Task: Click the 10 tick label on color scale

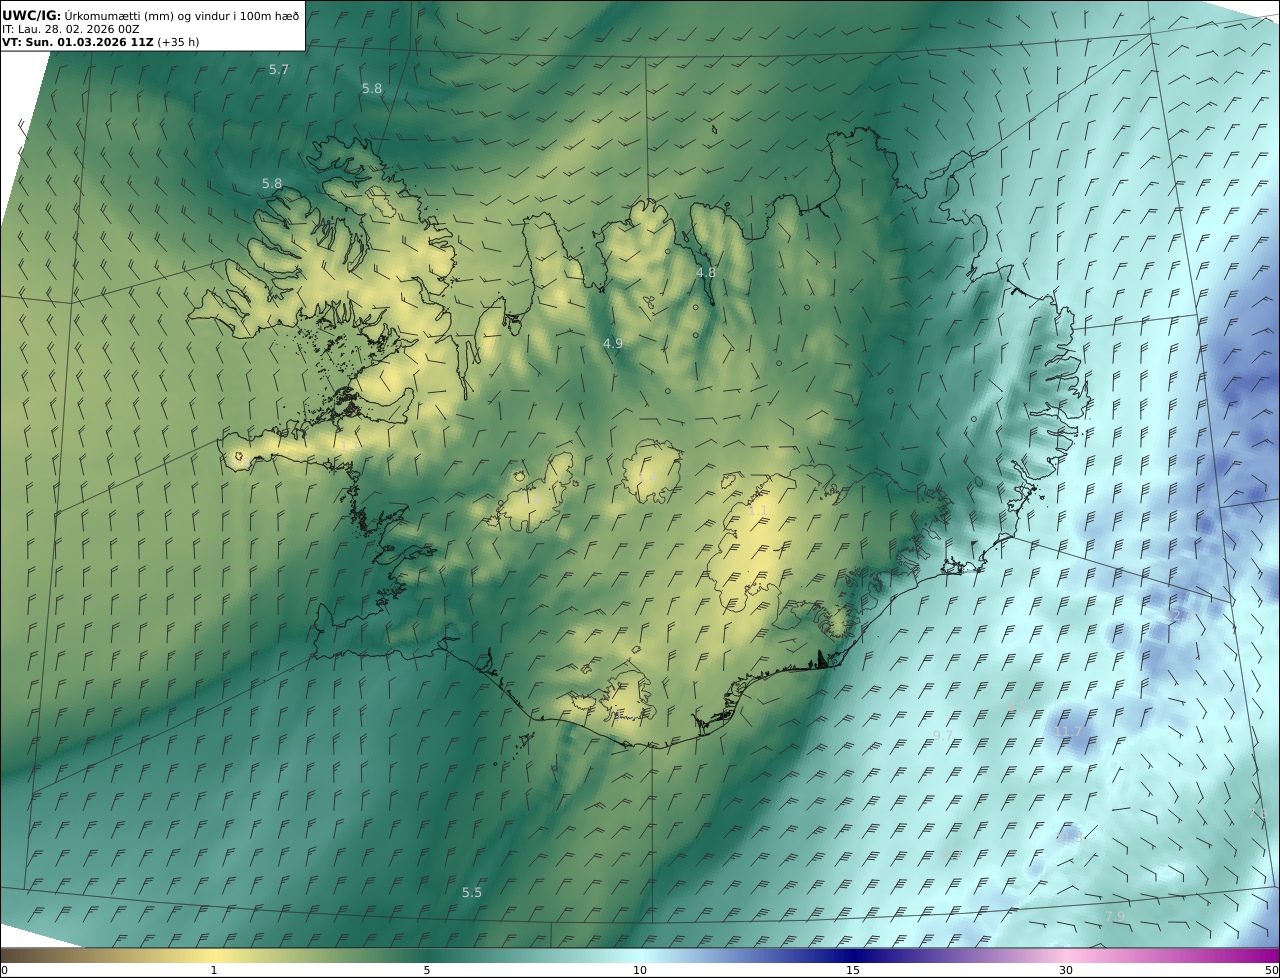Action: tap(640, 970)
